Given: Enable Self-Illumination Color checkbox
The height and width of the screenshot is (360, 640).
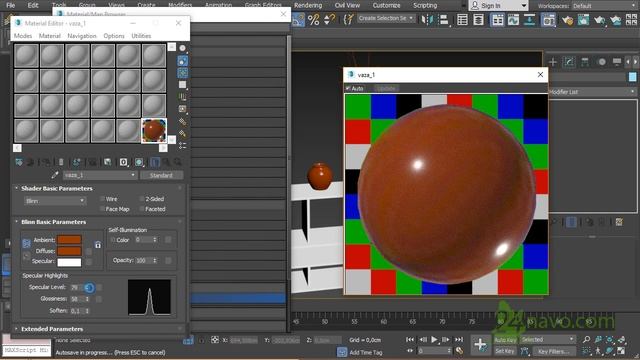Looking at the screenshot, I should pos(113,240).
